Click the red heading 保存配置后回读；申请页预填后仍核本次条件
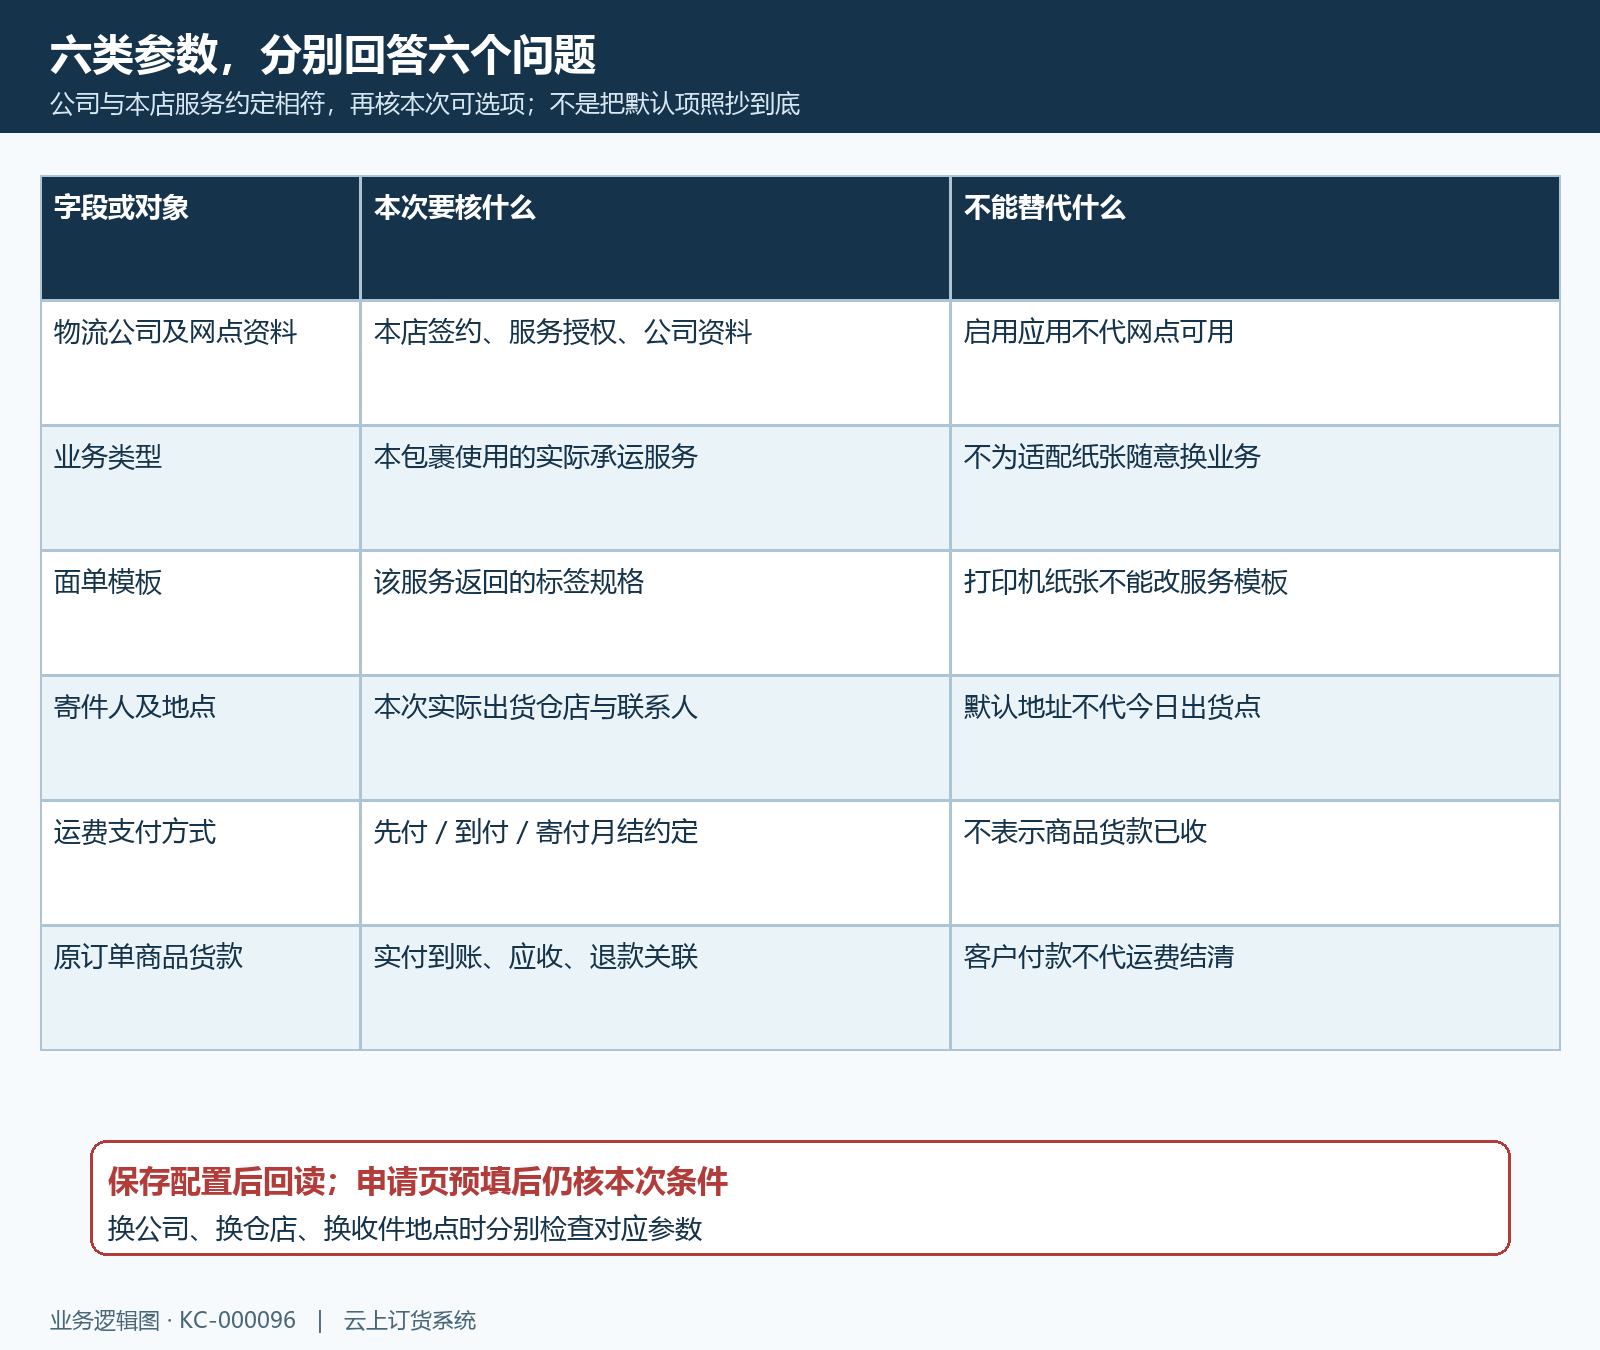 [x=418, y=1182]
